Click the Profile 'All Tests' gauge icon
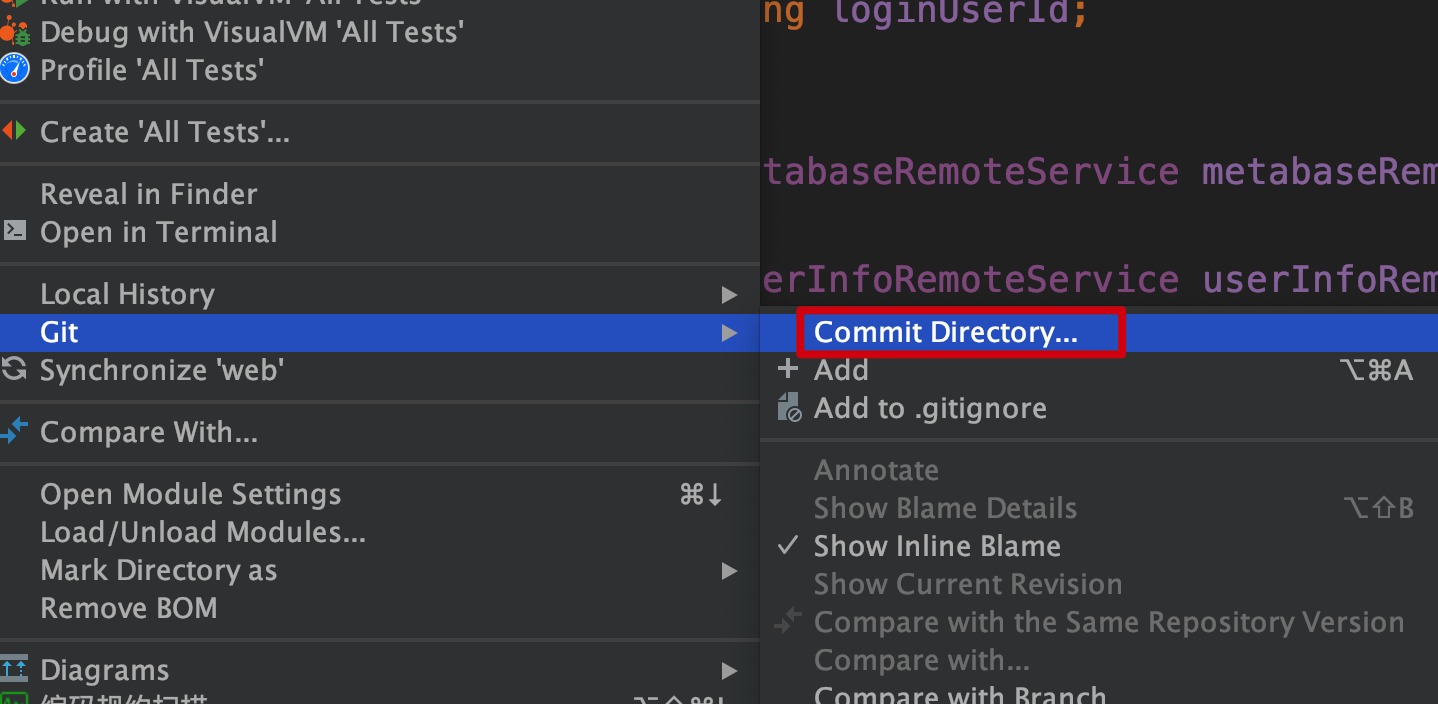Viewport: 1438px width, 704px height. tap(15, 70)
